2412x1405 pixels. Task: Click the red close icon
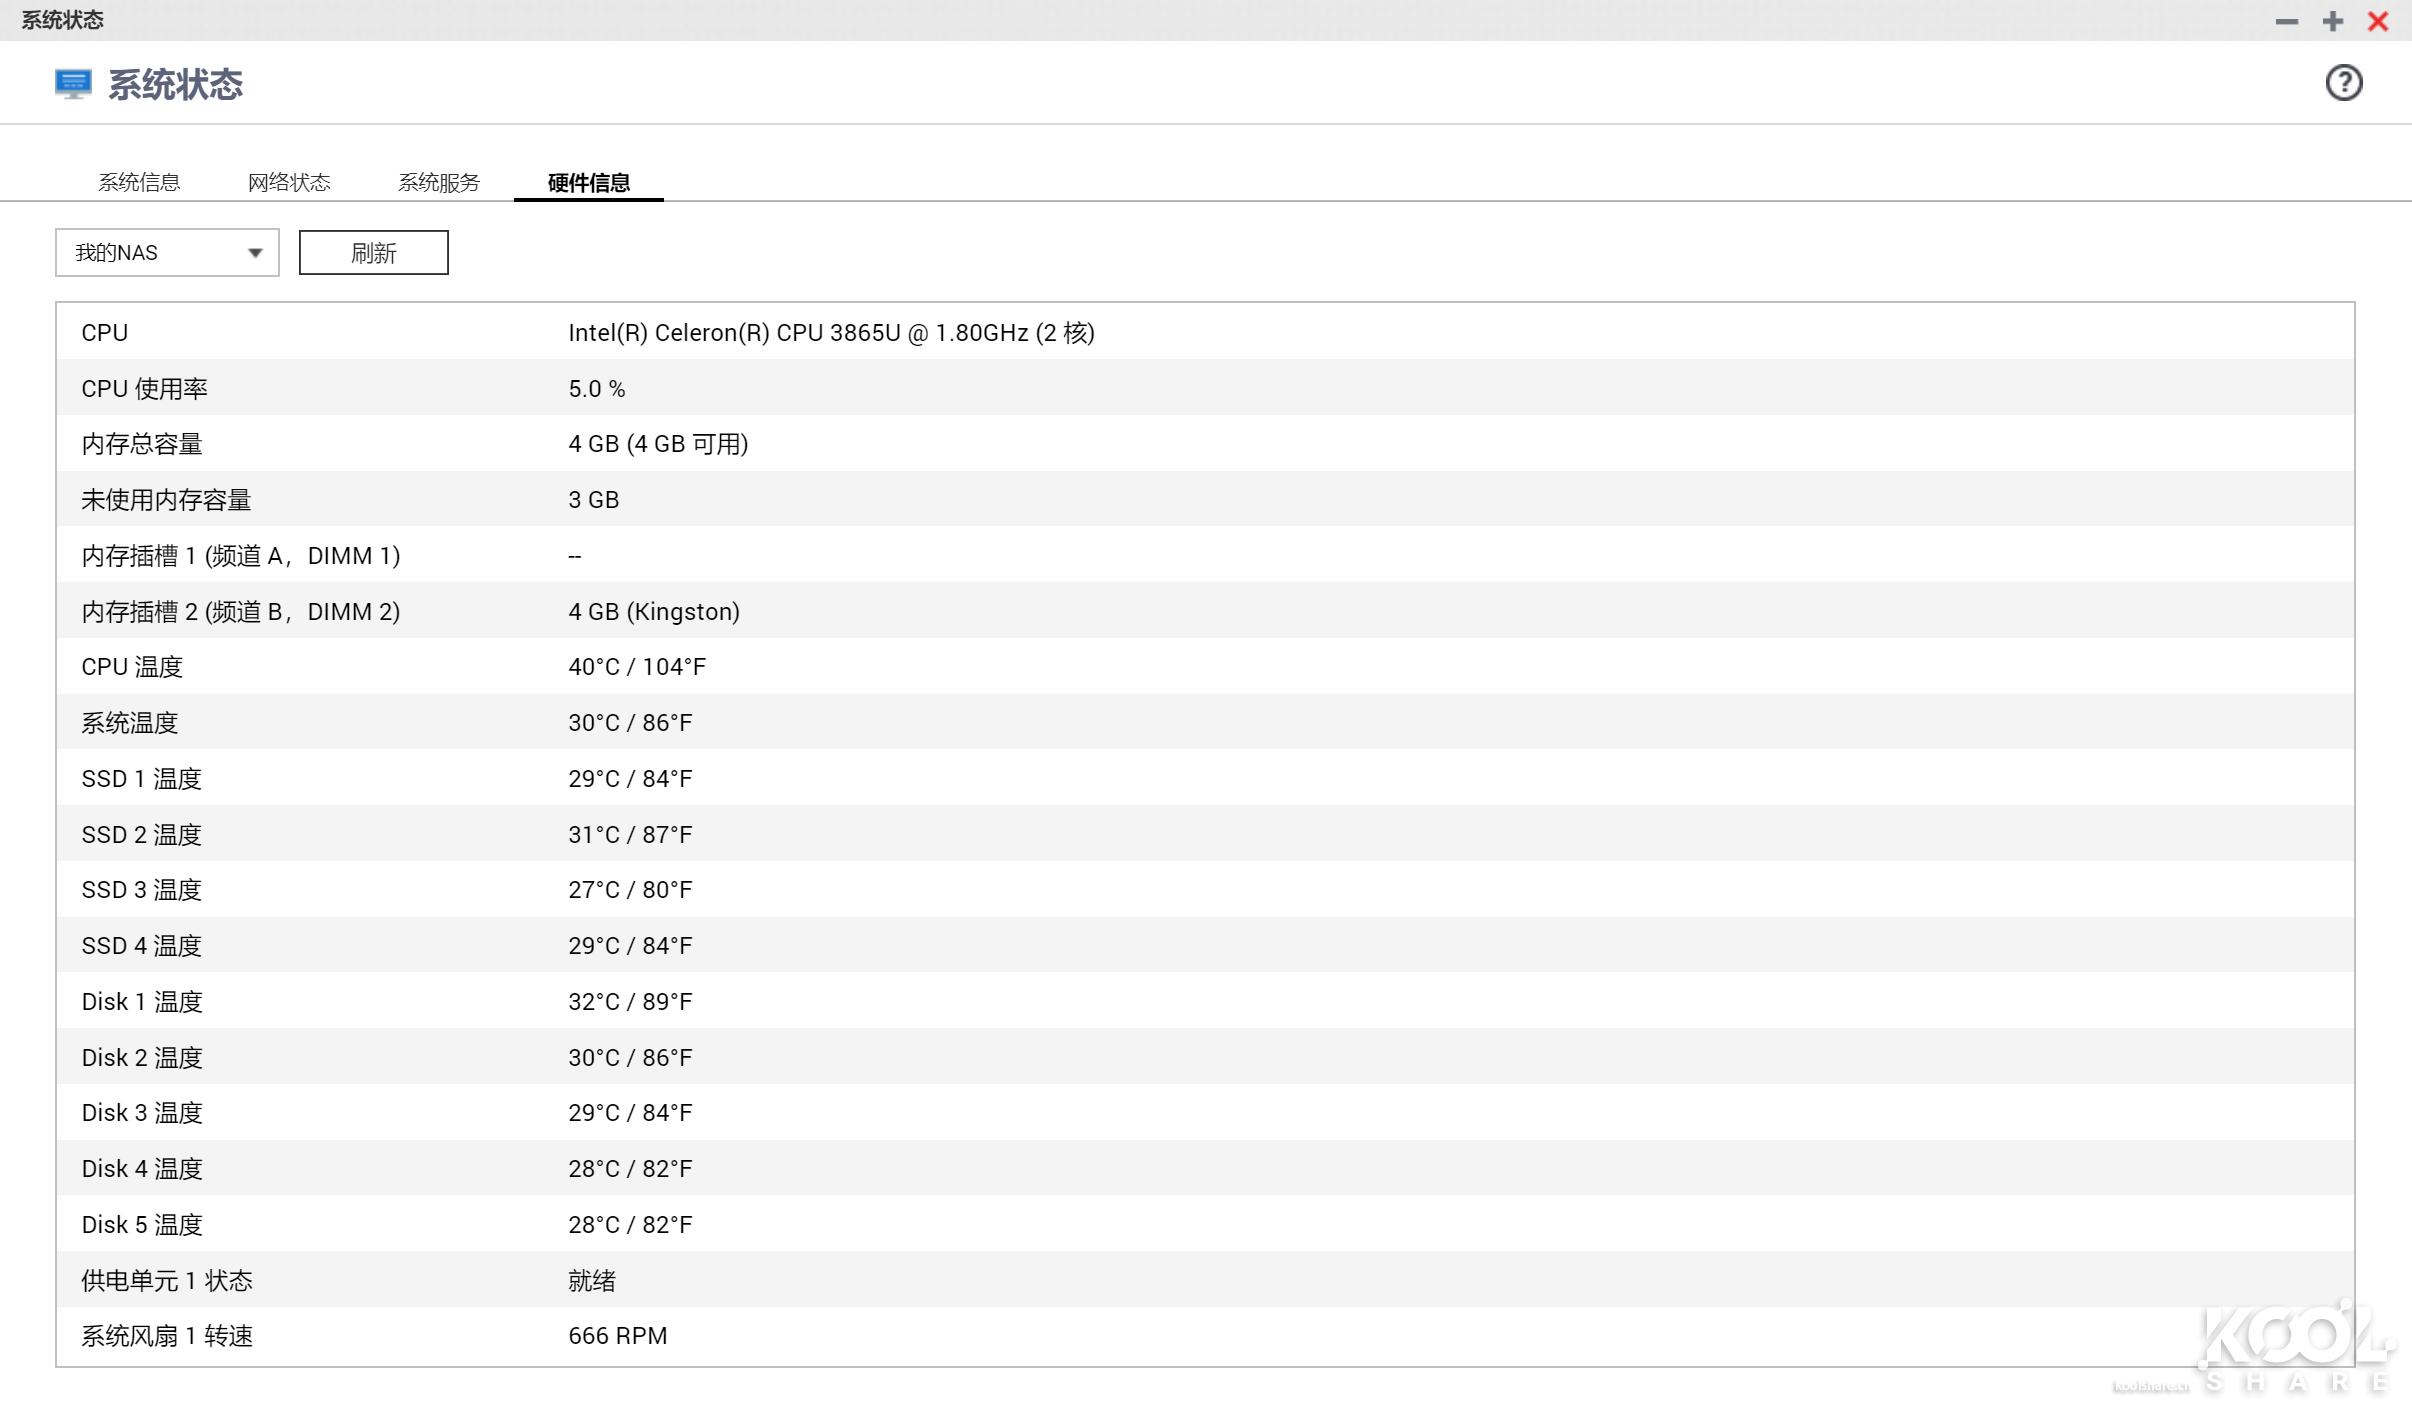2378,20
